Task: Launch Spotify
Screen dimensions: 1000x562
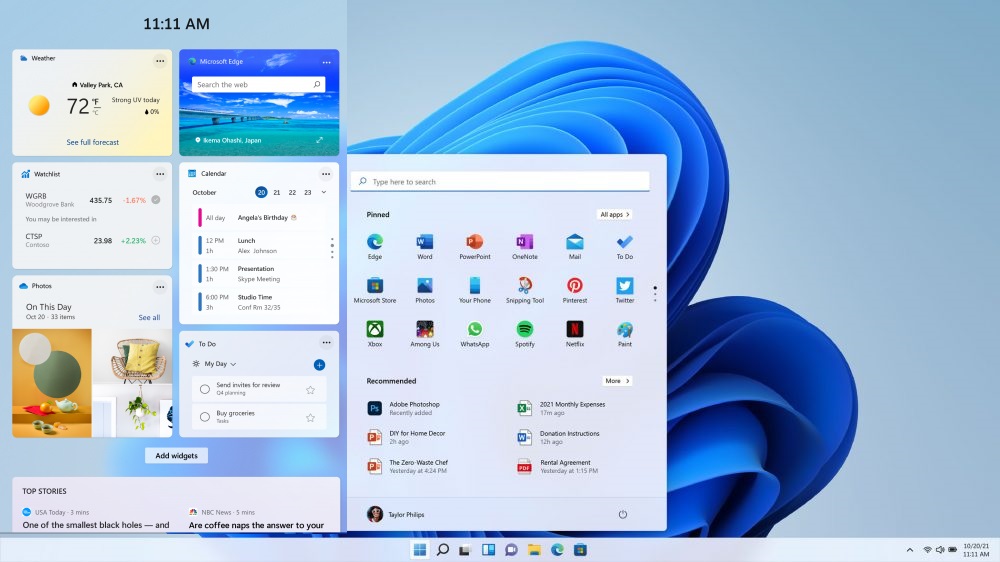Action: tap(524, 334)
